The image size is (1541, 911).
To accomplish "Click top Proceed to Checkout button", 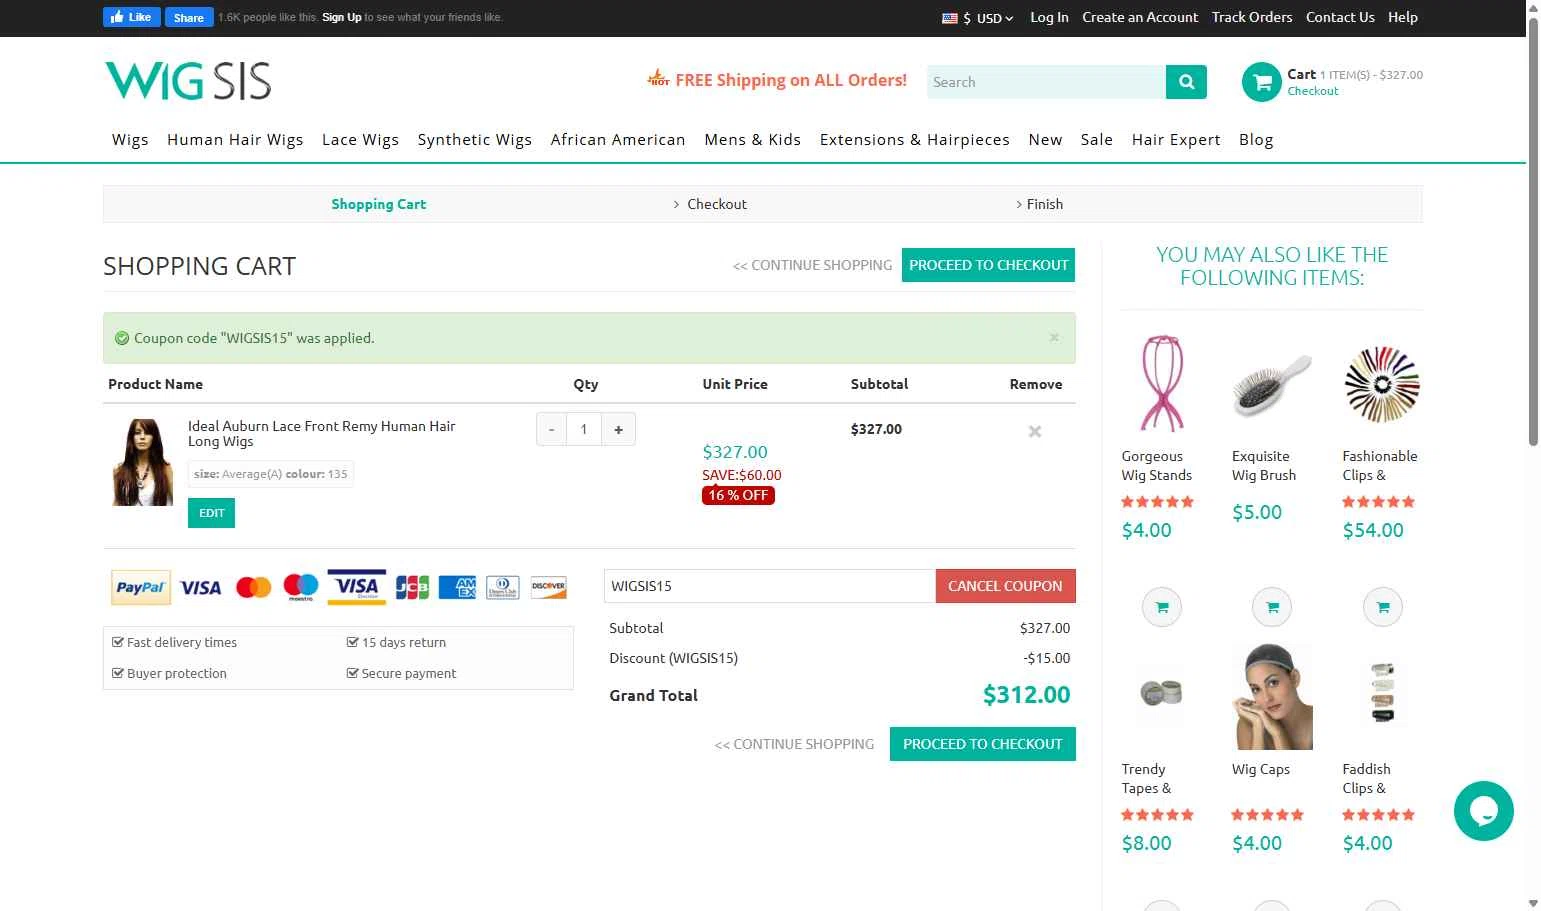I will click(988, 265).
